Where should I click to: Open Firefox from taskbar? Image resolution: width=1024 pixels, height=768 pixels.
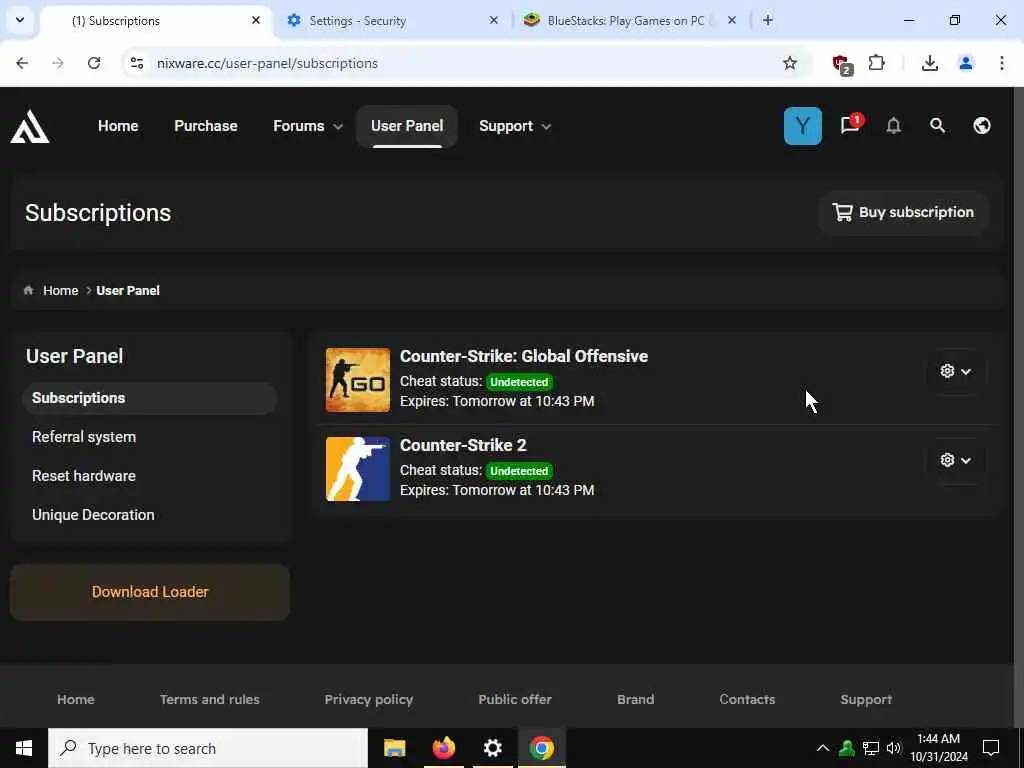(x=444, y=748)
